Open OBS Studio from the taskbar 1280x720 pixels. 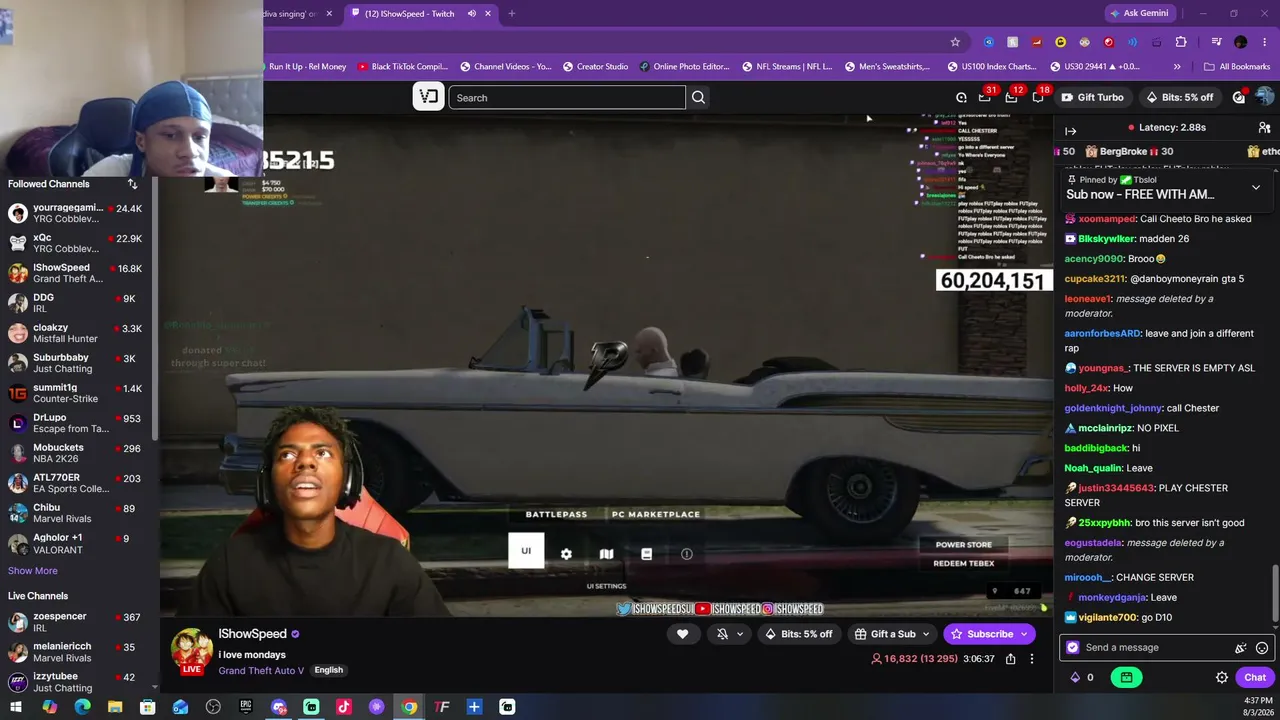pos(213,707)
